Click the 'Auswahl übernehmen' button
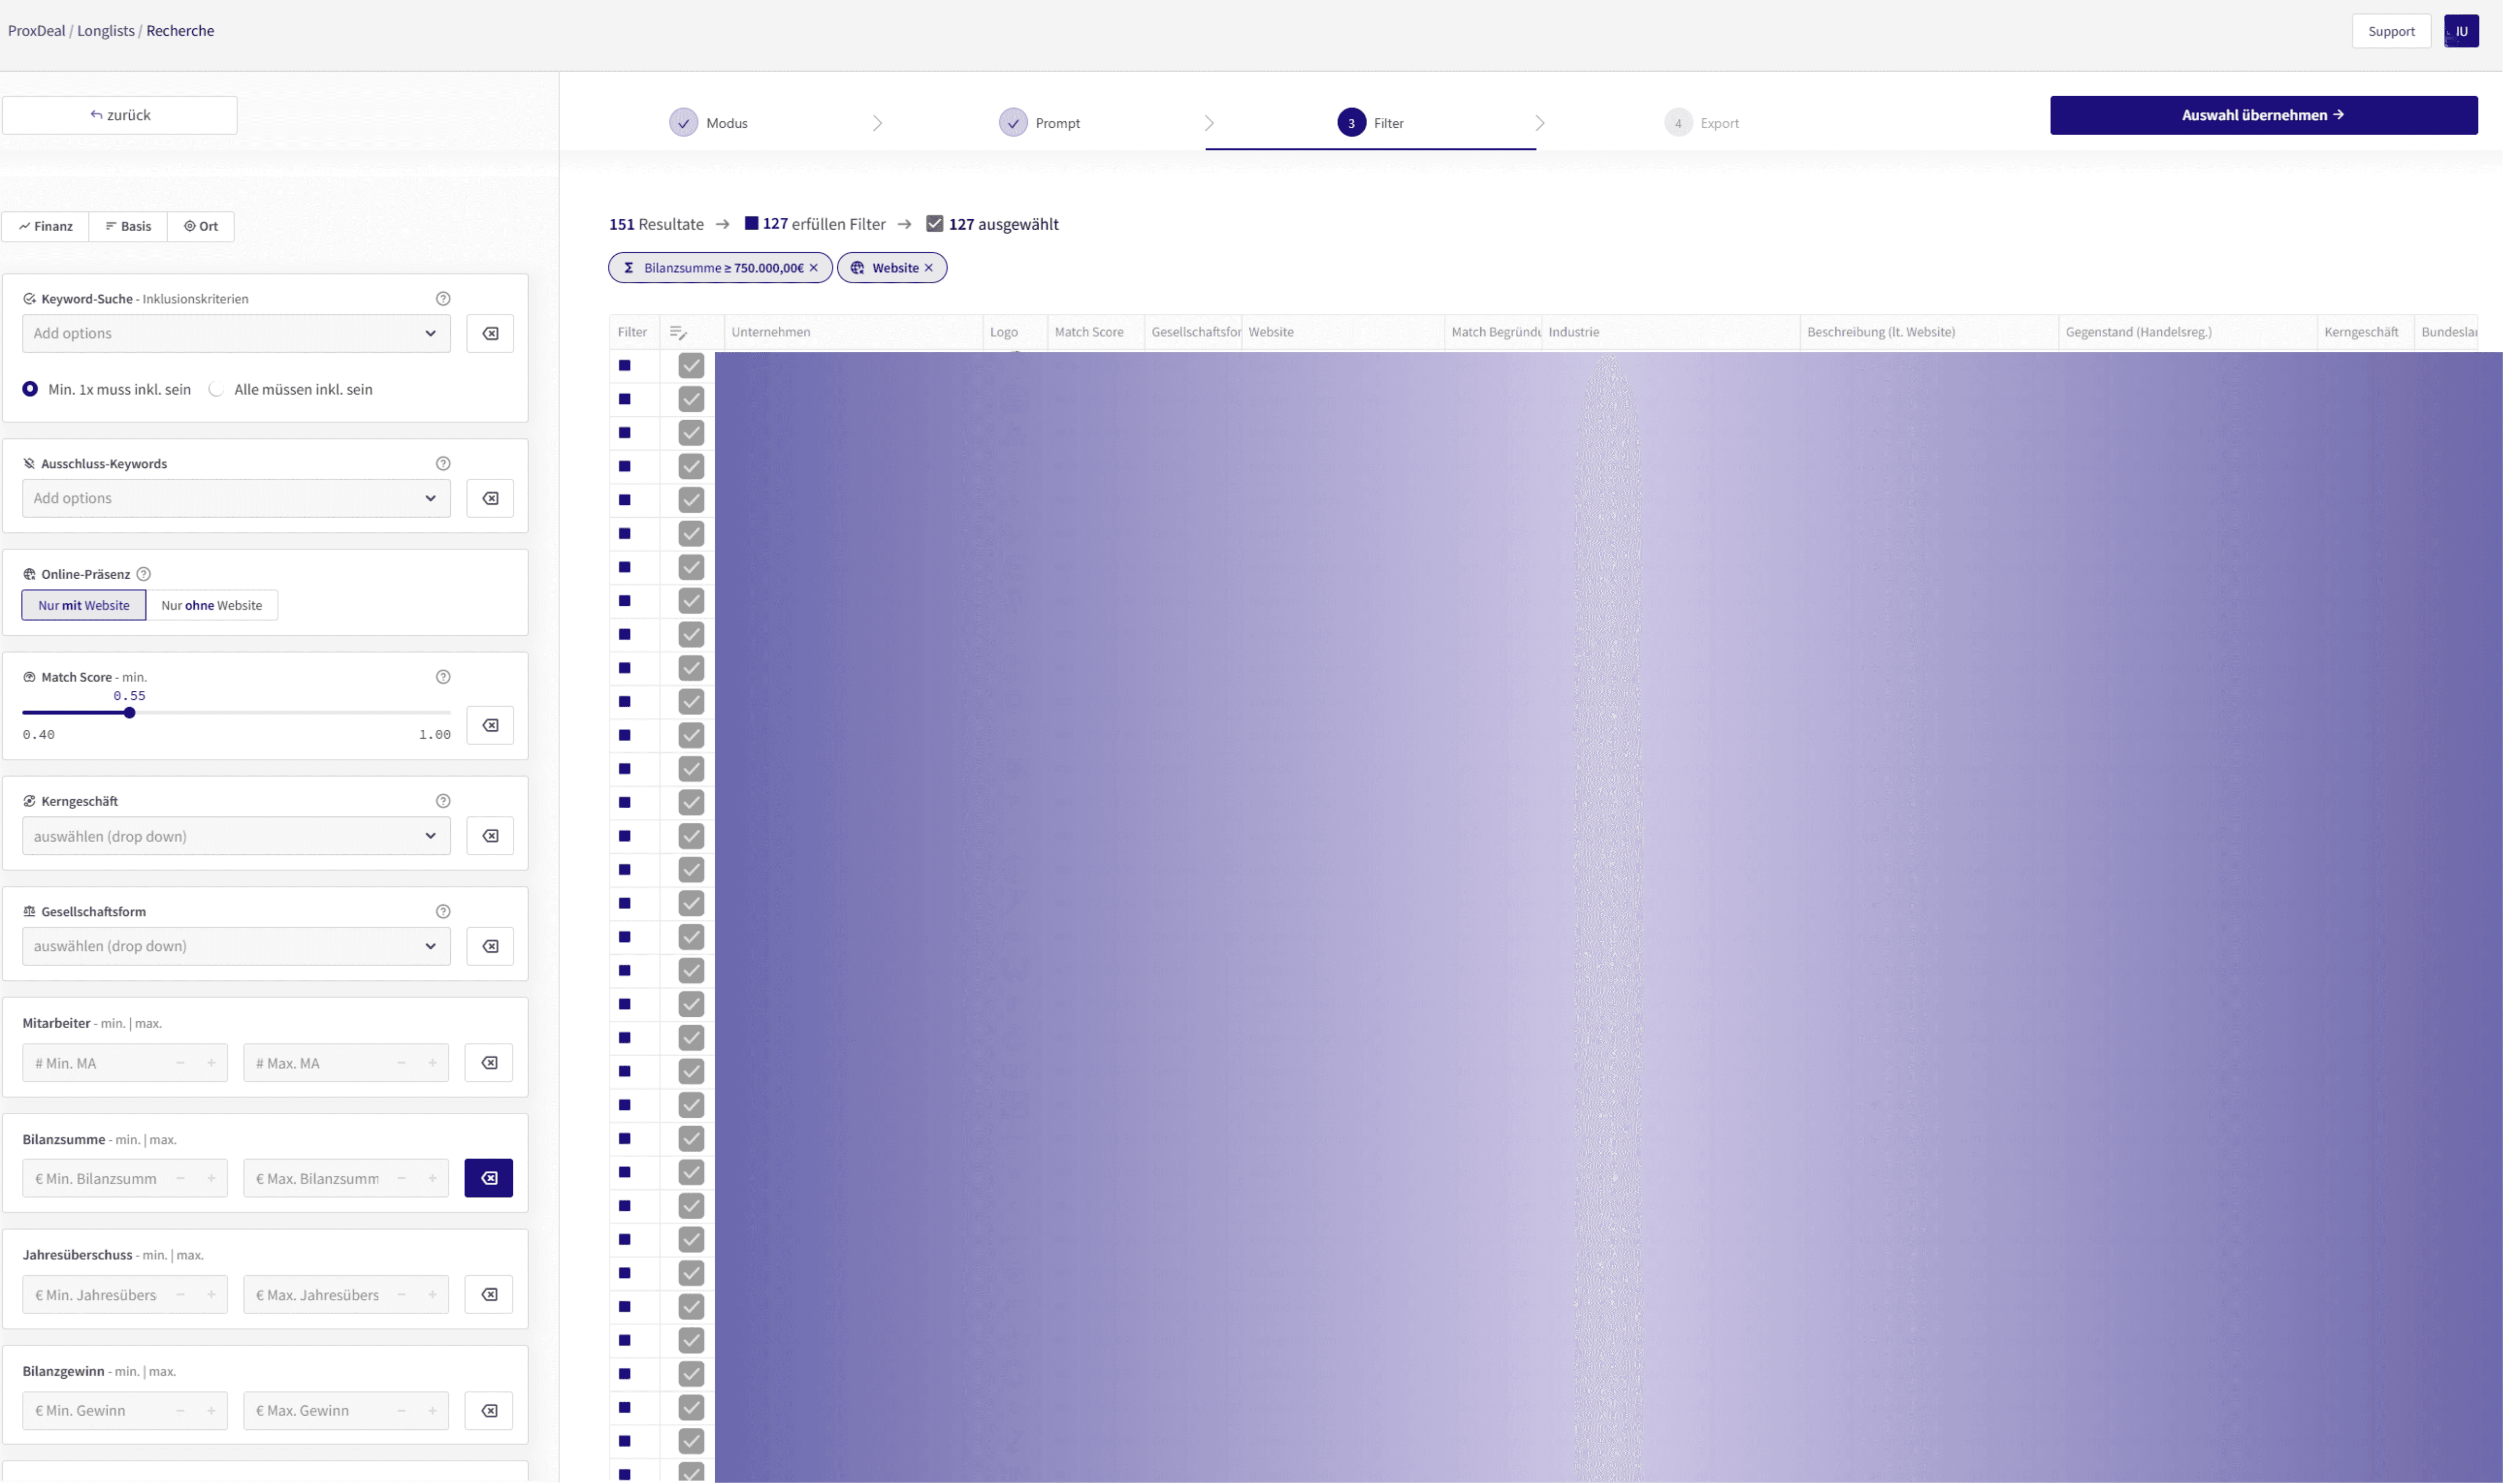This screenshot has width=2504, height=1484. click(2263, 115)
